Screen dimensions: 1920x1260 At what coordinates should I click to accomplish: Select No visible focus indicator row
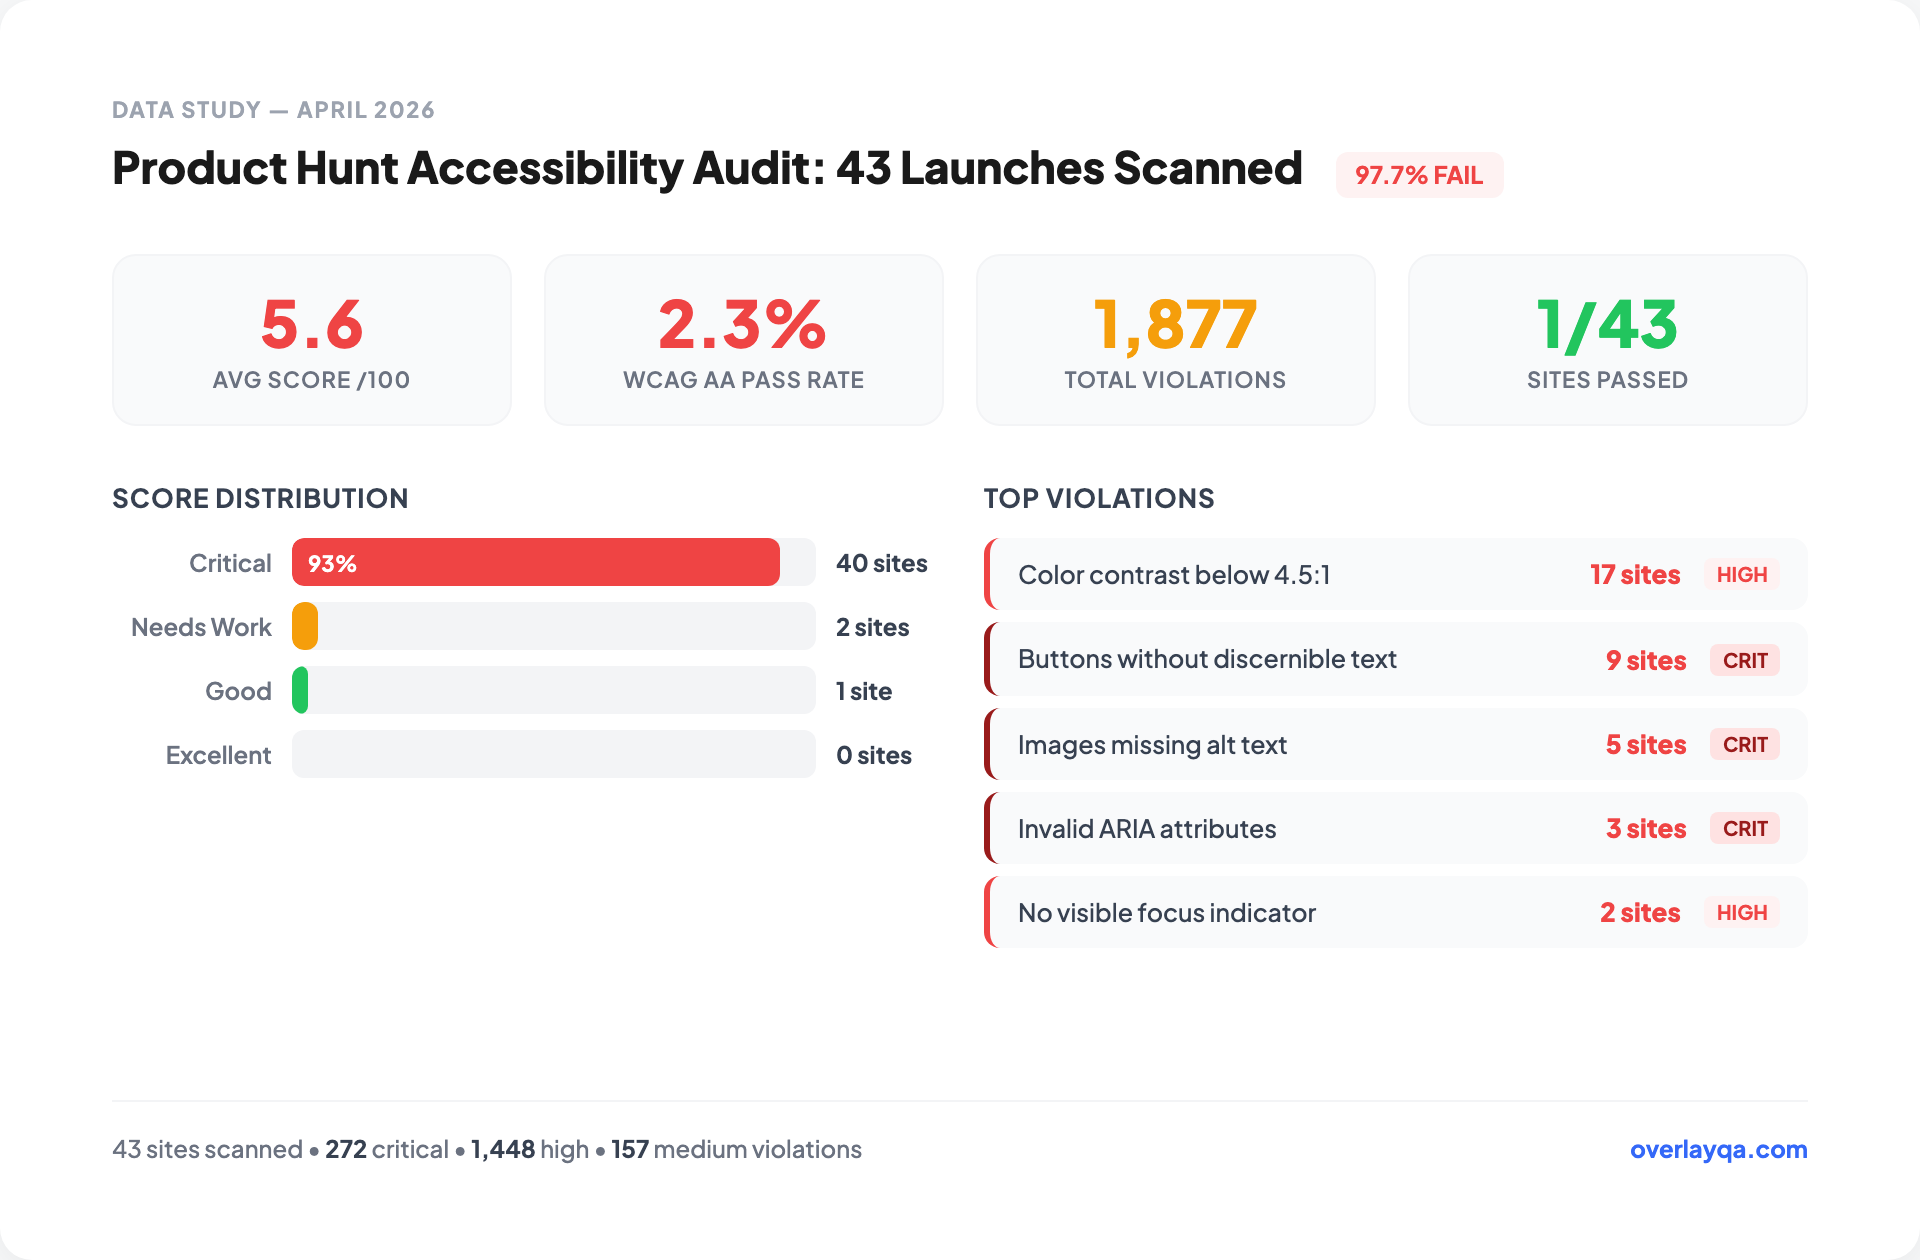(x=1395, y=912)
